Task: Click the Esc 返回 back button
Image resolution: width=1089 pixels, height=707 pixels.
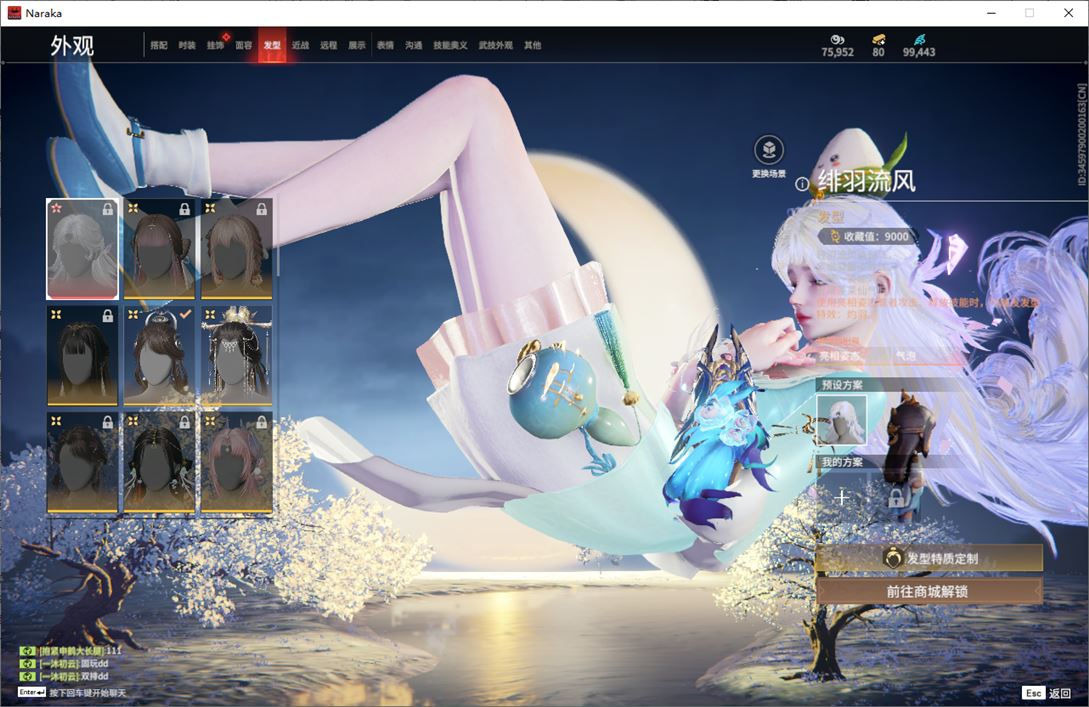Action: click(x=1047, y=692)
